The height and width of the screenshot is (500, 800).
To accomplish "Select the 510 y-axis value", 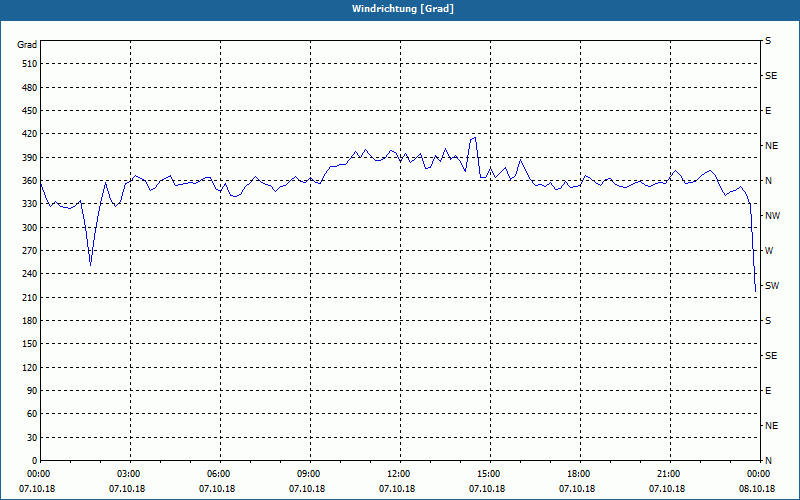I will click(x=30, y=64).
